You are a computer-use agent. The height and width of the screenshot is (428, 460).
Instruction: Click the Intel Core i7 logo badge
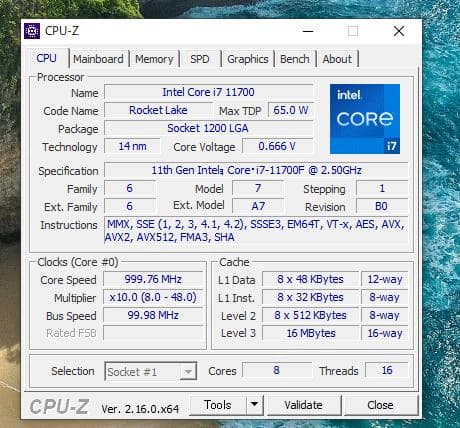click(365, 119)
